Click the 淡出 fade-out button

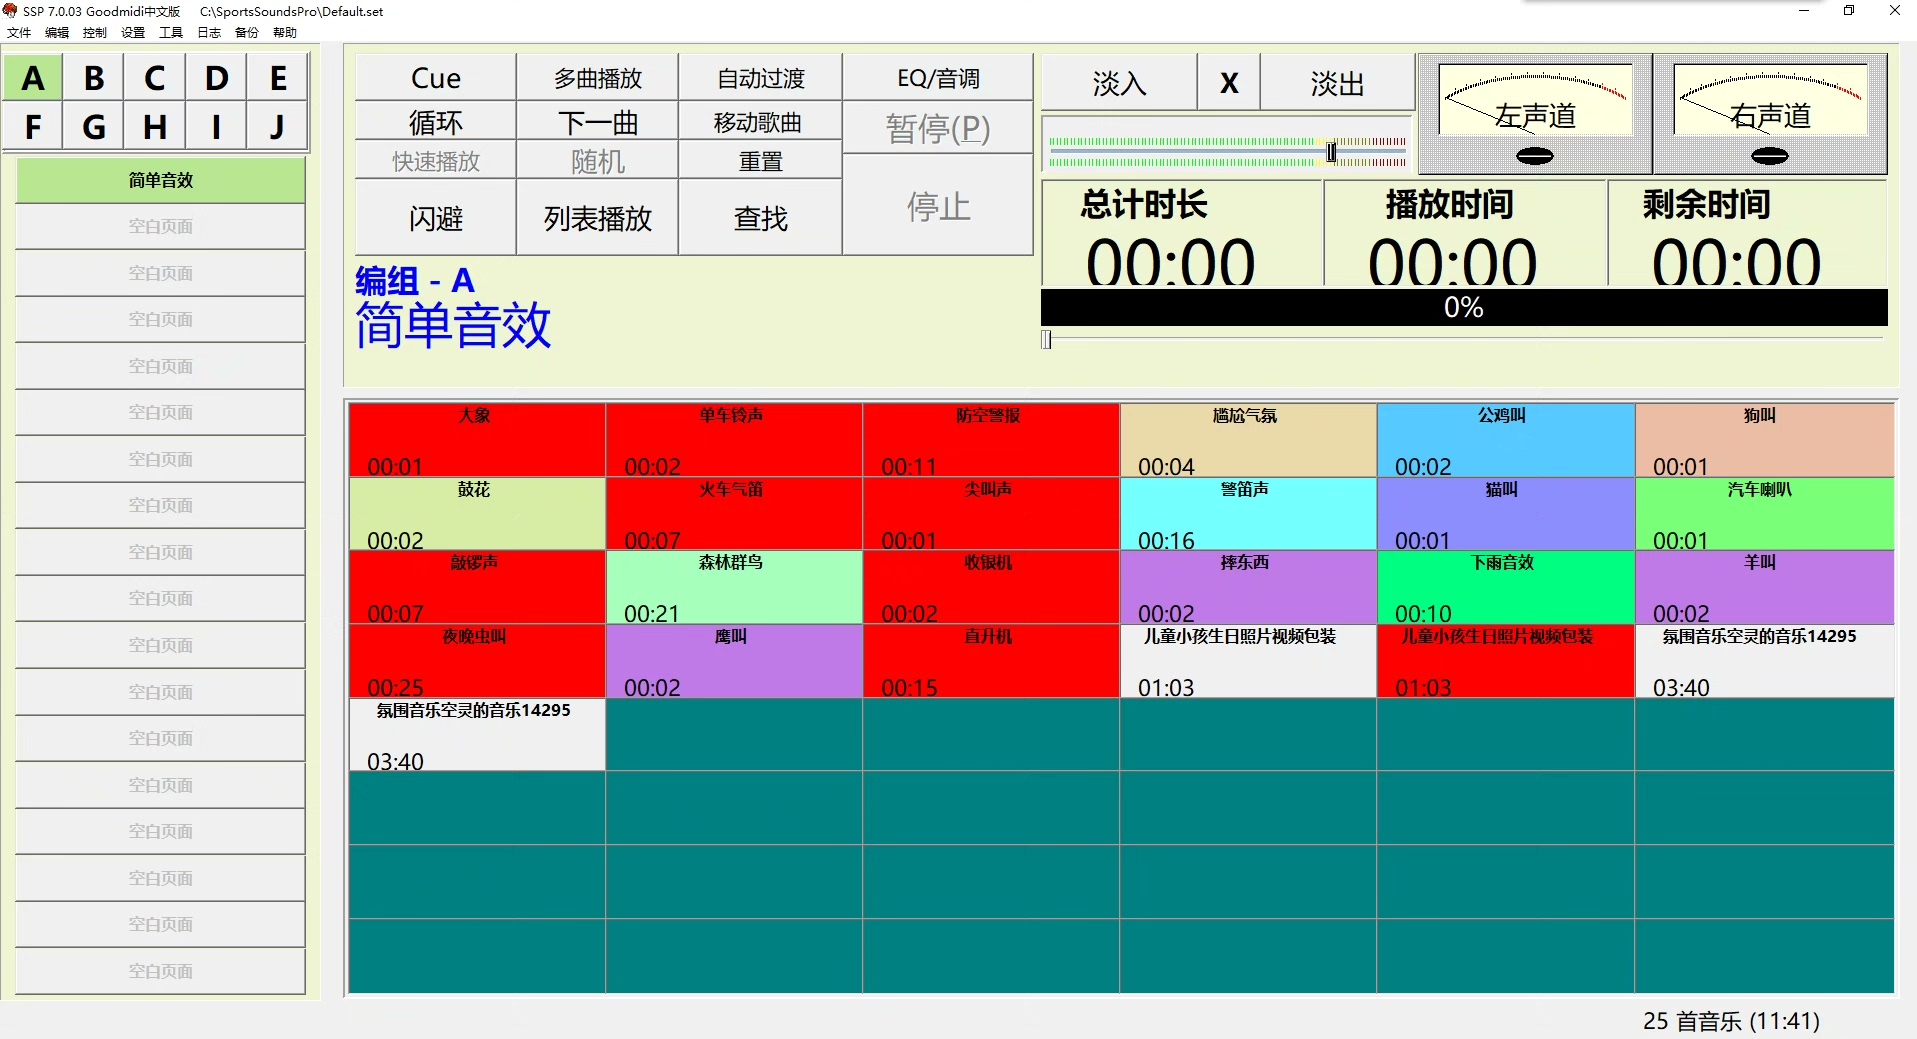(1337, 83)
